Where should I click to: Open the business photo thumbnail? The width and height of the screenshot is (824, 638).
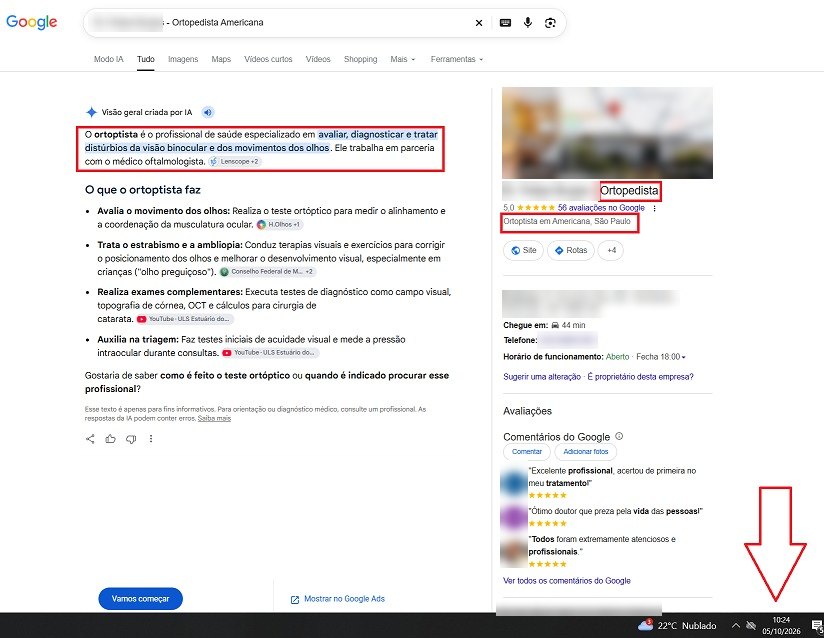click(607, 133)
